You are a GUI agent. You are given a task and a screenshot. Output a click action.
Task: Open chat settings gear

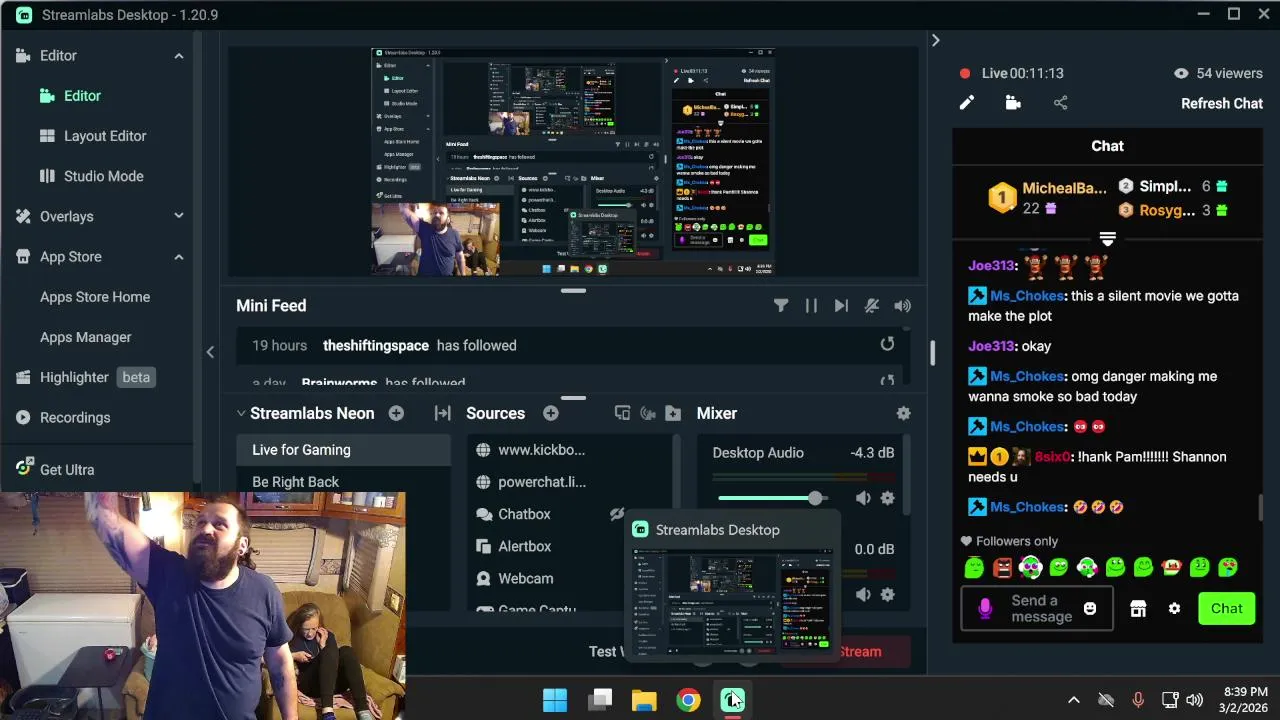point(1174,609)
